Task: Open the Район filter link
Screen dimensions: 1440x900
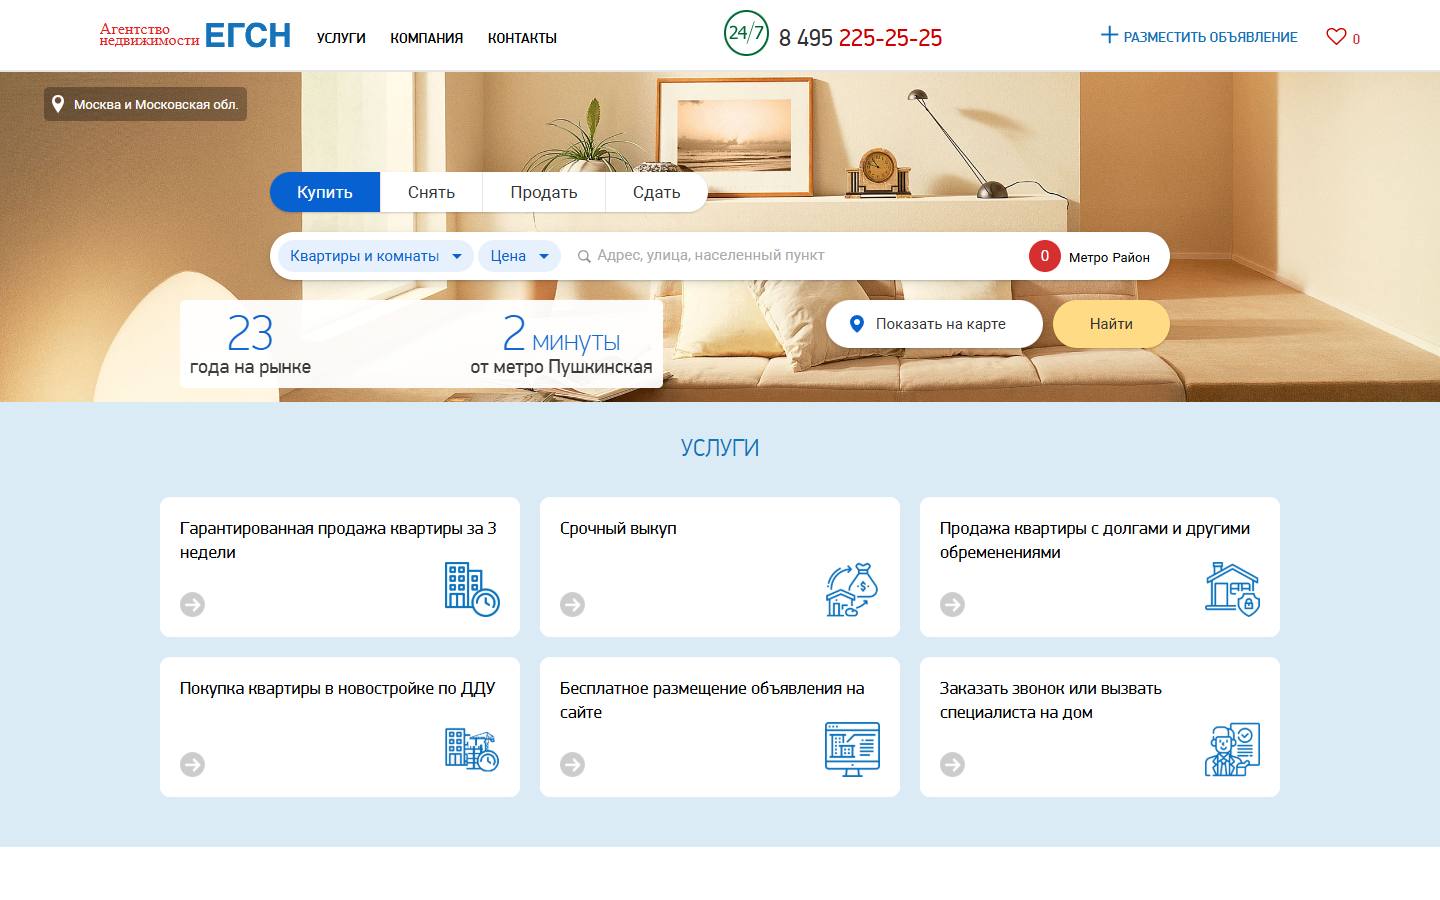Action: coord(1131,257)
